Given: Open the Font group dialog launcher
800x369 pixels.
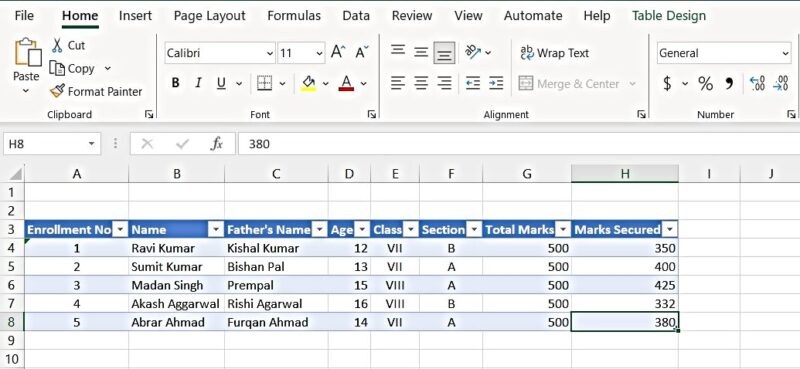Looking at the screenshot, I should [372, 115].
